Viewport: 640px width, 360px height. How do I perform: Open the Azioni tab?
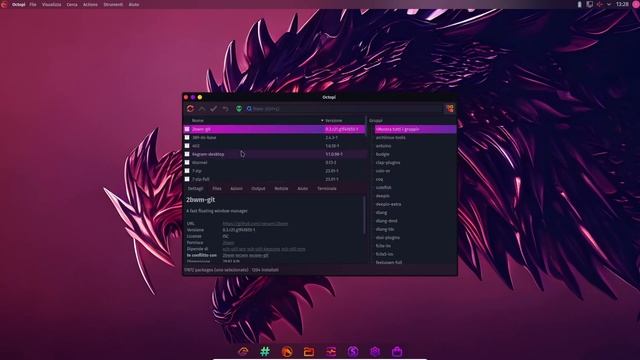coord(236,189)
